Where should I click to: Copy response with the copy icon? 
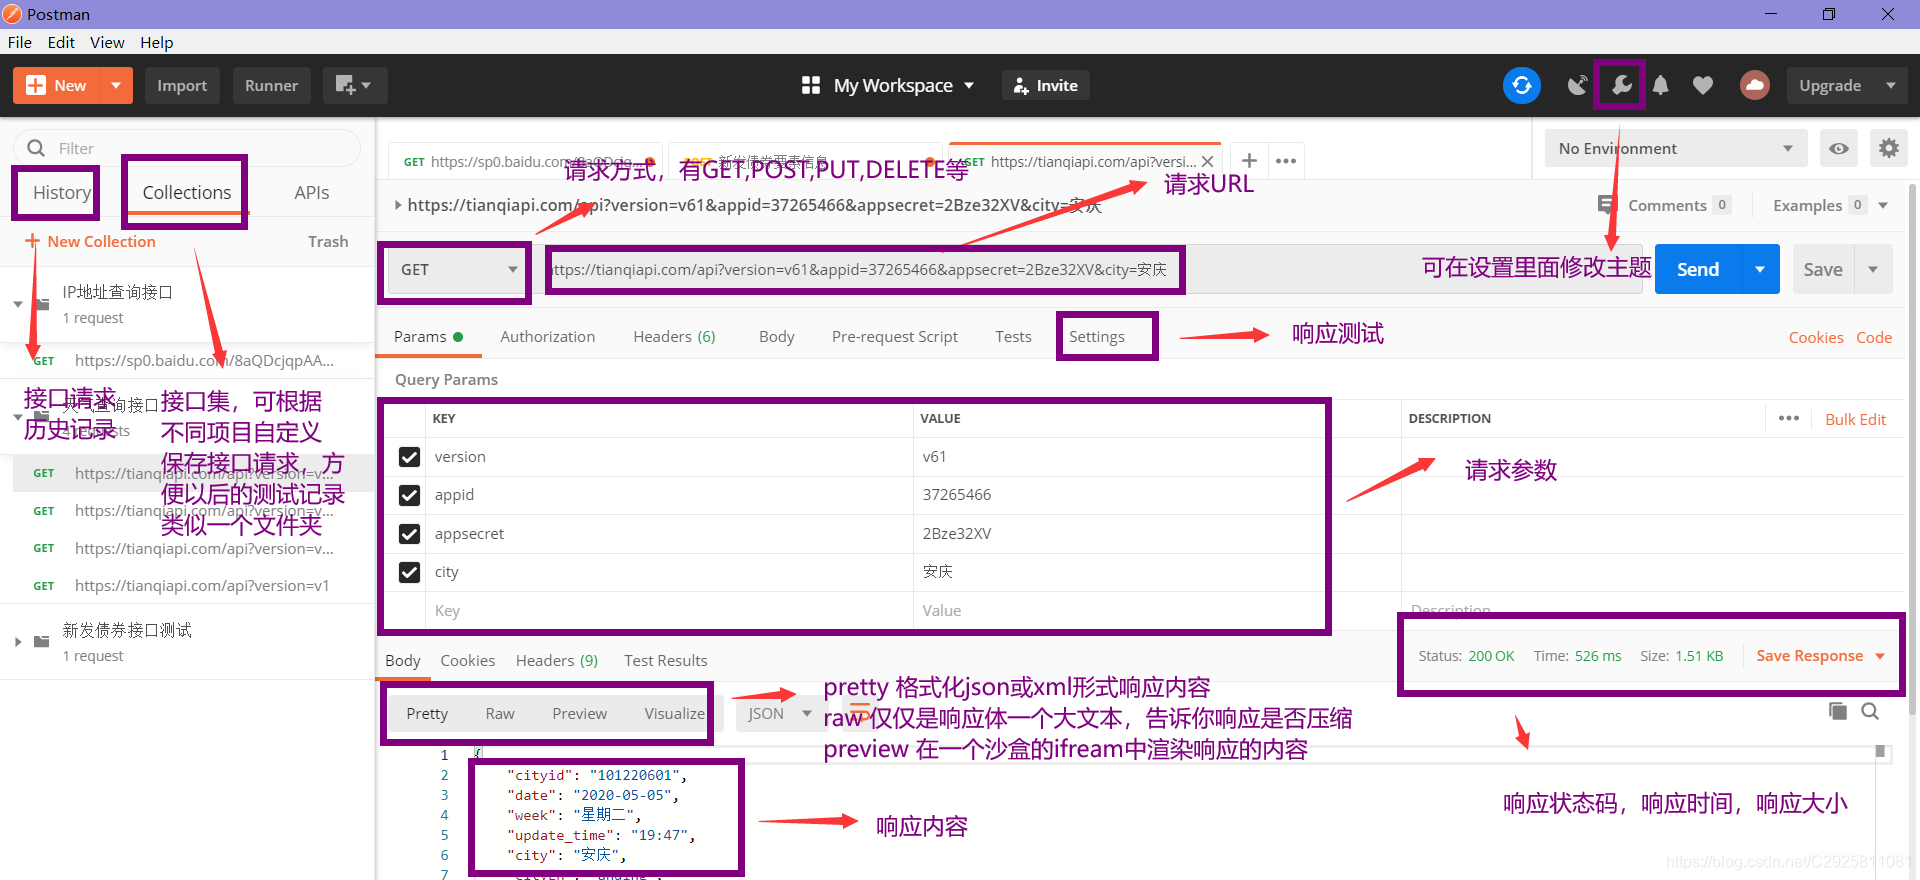[x=1837, y=711]
